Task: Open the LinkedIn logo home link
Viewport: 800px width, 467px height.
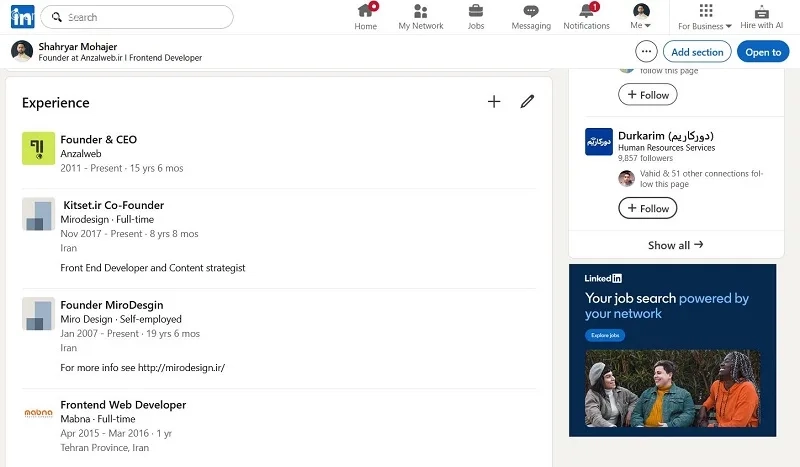Action: (22, 17)
